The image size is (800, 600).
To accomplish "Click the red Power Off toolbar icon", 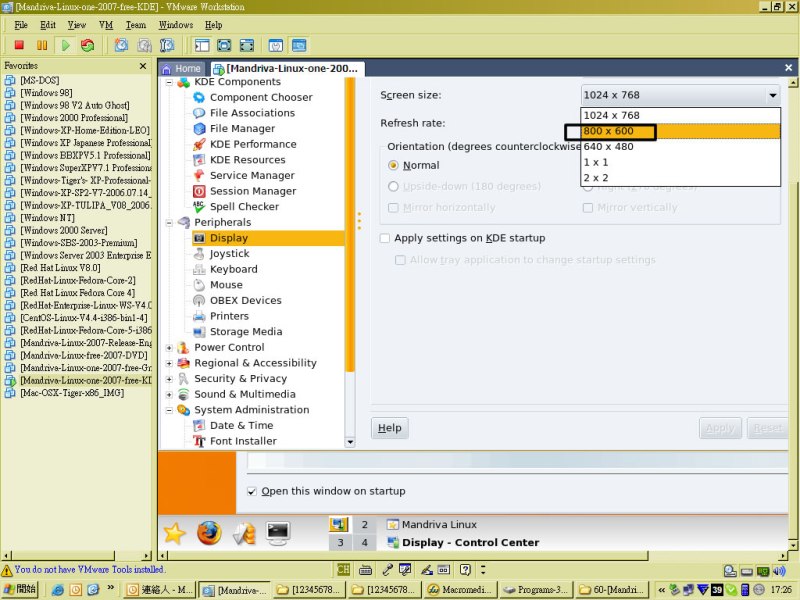I will tap(19, 45).
